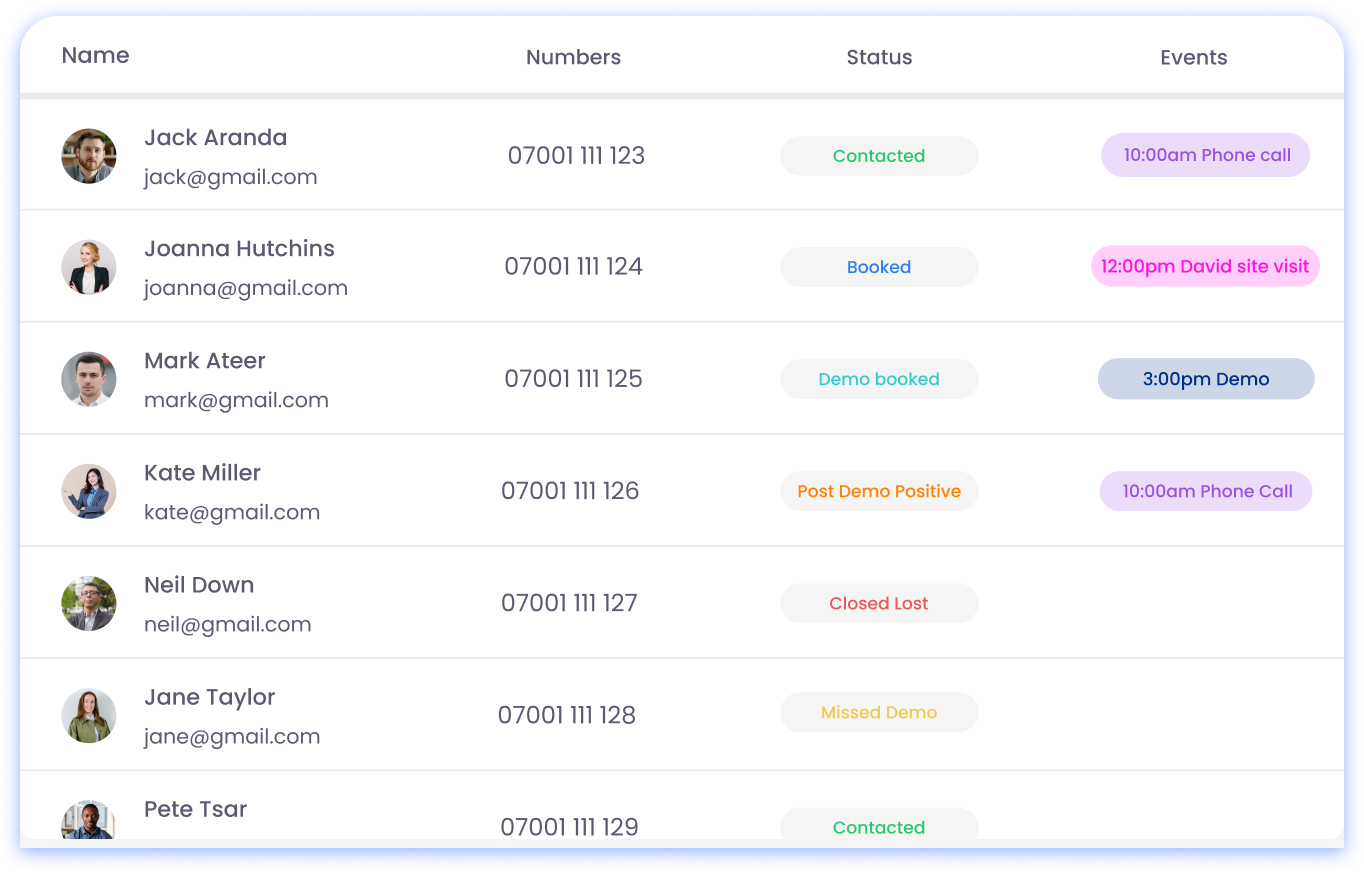This screenshot has width=1364, height=872.
Task: Open Neil Down's avatar image
Action: (x=89, y=604)
